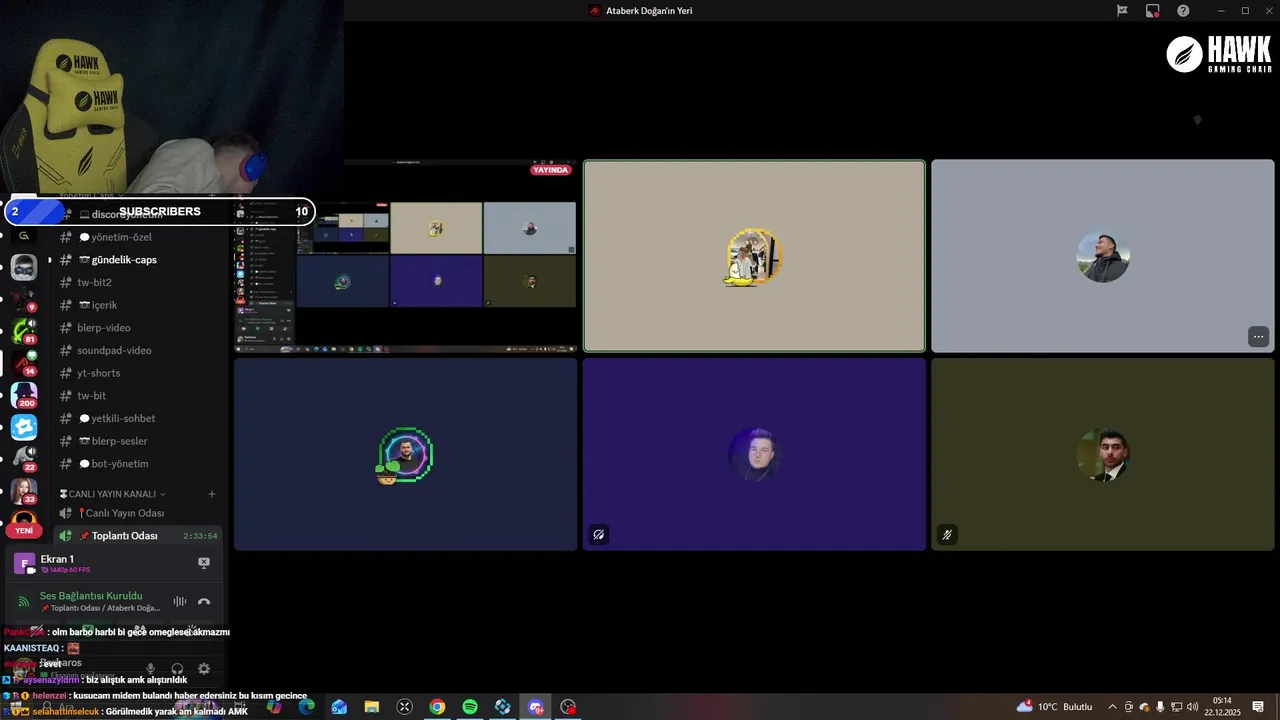Viewport: 1280px width, 720px height.
Task: Collapse the CANLI YAYIN KANALI category
Action: tap(113, 494)
